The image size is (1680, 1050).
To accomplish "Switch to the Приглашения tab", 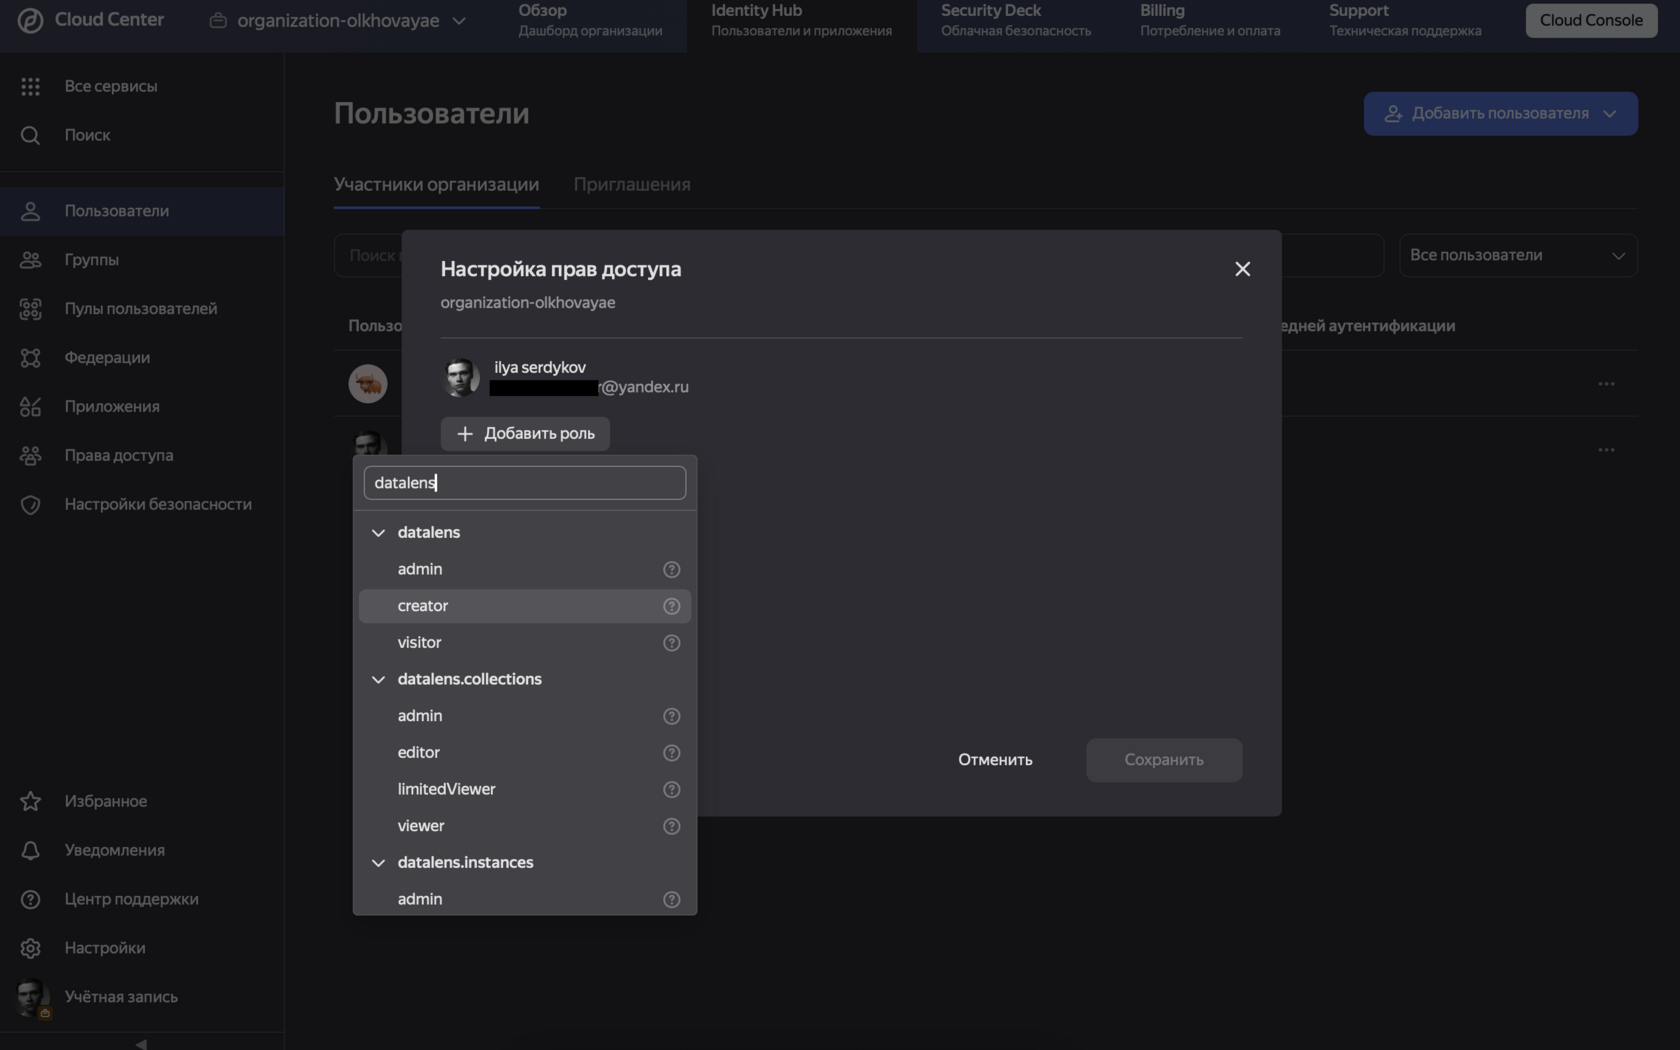I will [x=632, y=185].
